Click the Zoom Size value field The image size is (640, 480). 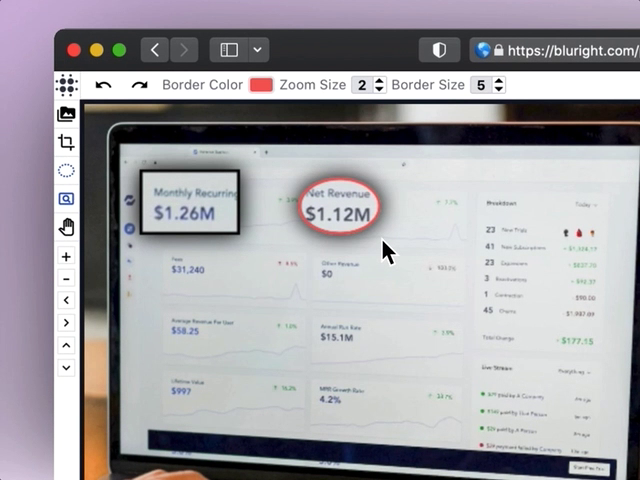tap(362, 85)
